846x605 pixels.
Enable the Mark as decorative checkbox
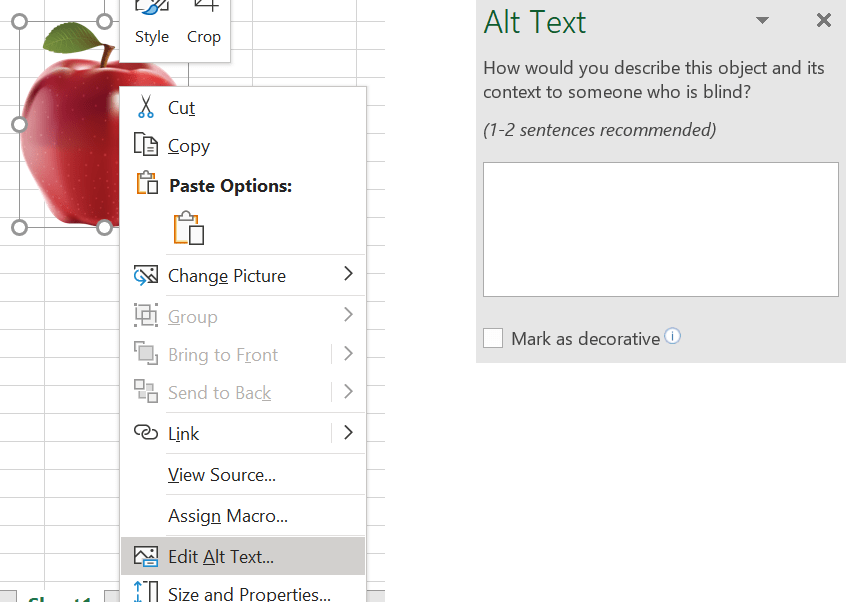pyautogui.click(x=493, y=338)
